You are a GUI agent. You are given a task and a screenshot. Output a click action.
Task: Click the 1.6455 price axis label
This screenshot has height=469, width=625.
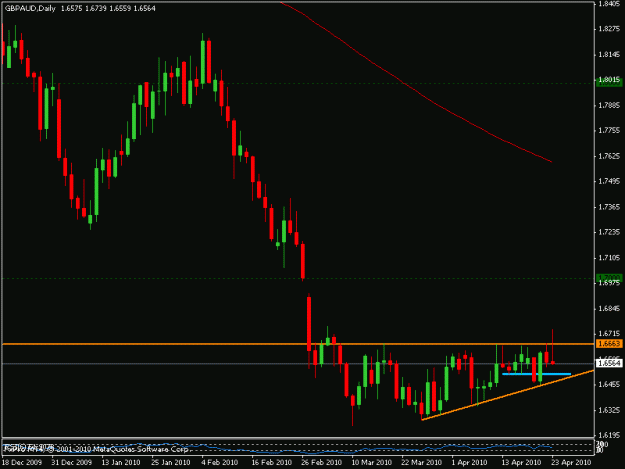coord(609,385)
